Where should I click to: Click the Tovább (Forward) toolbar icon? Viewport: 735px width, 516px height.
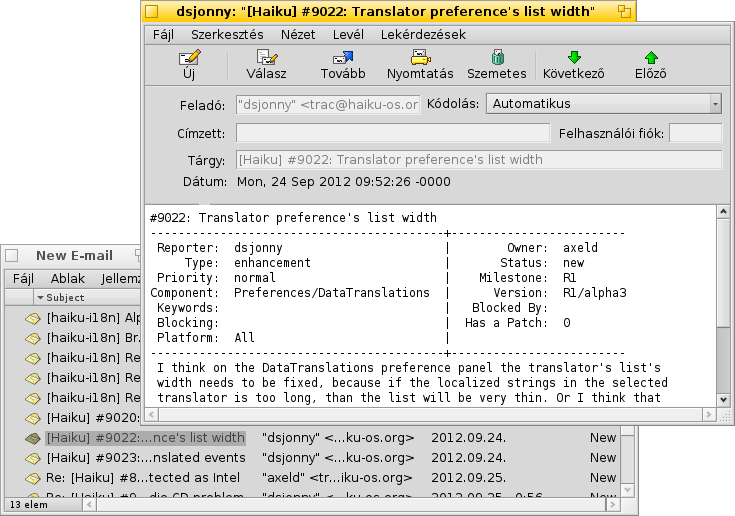(x=342, y=59)
